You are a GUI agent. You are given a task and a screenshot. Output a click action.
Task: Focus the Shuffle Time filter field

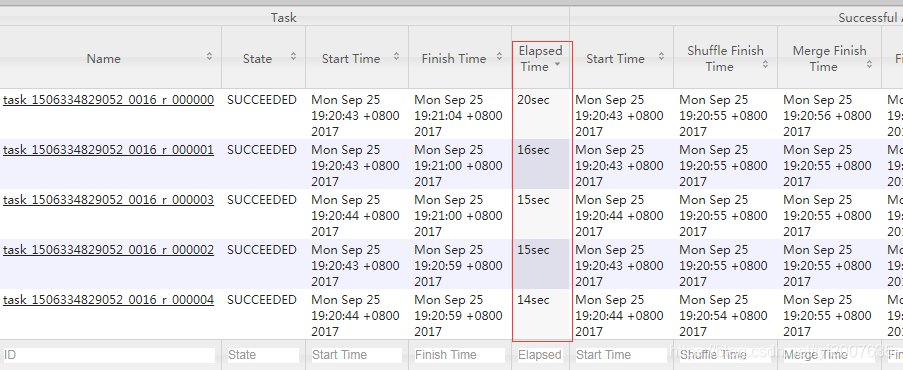pos(725,355)
